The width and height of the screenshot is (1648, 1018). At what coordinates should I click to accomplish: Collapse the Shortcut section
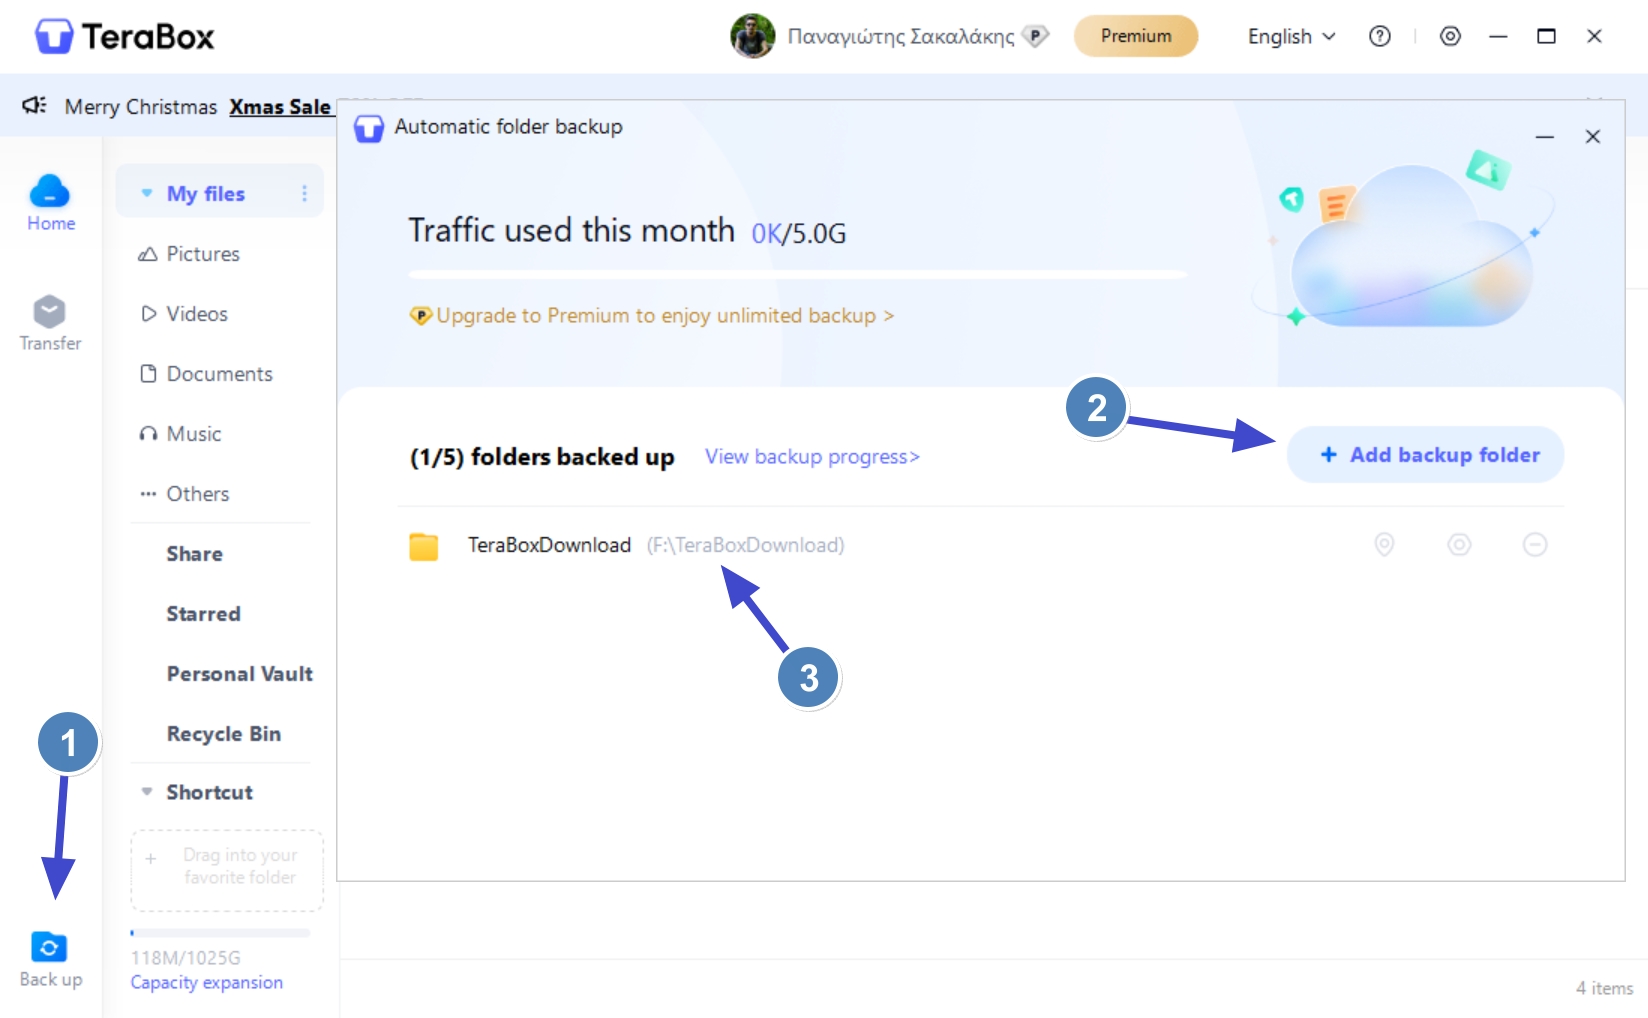point(147,791)
